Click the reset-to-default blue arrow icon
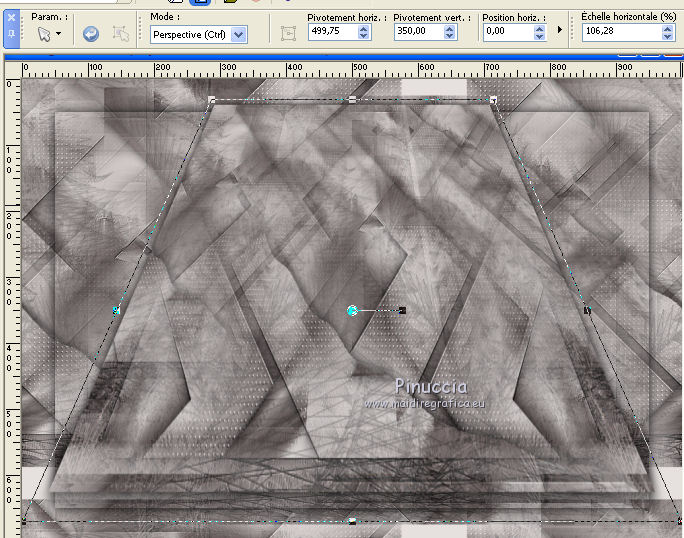 tap(91, 34)
